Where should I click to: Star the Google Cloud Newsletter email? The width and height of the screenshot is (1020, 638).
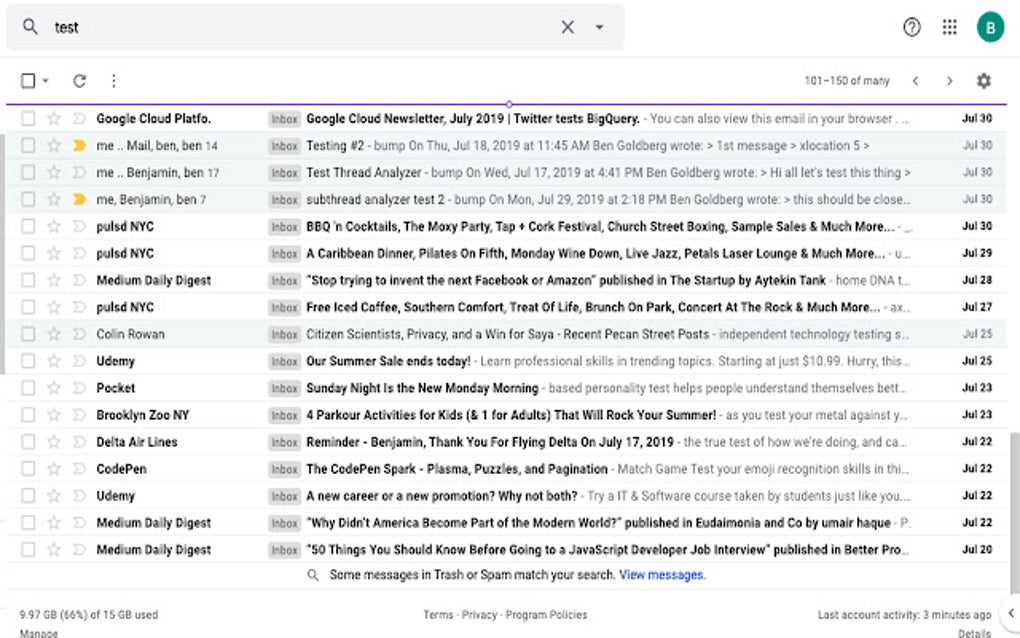(x=55, y=118)
